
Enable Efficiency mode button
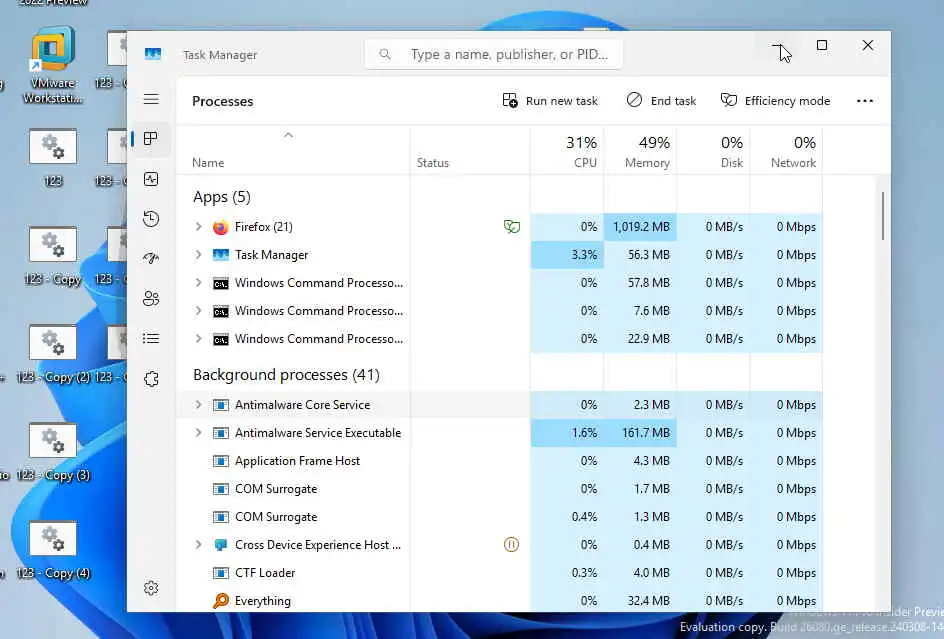775,101
